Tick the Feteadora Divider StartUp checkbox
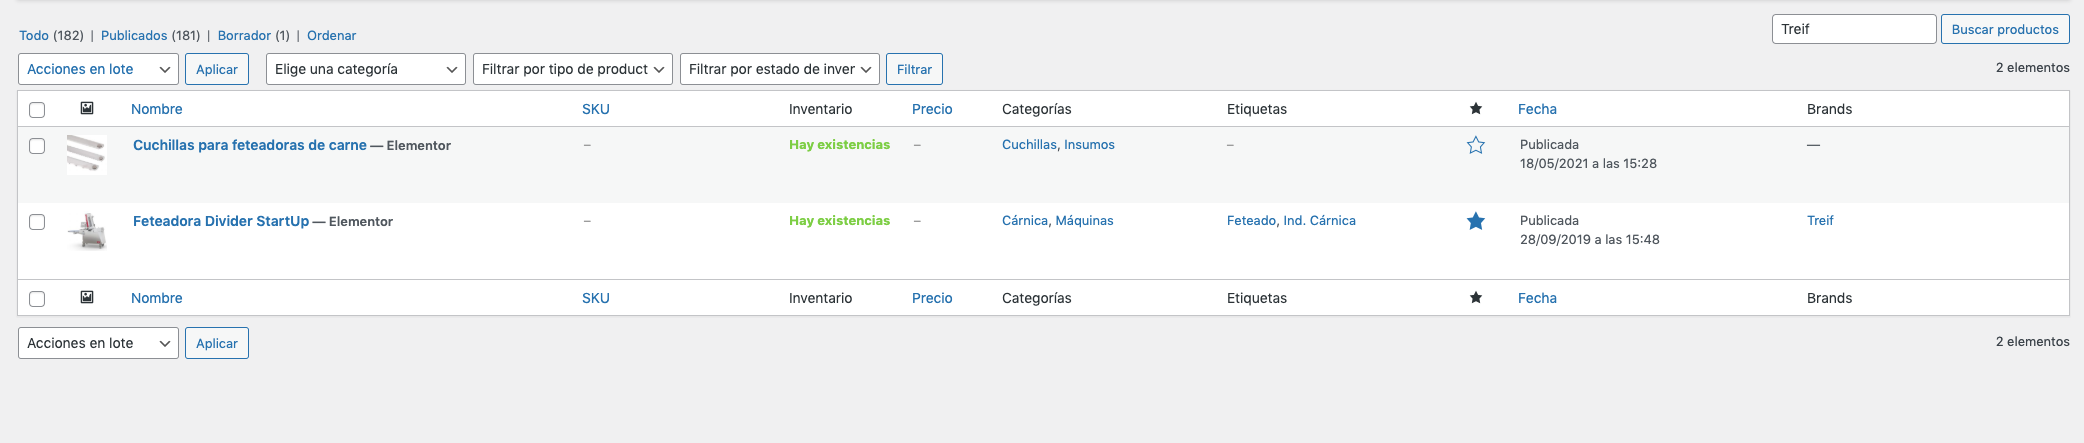Screen dimensions: 2084x443 [x=37, y=222]
